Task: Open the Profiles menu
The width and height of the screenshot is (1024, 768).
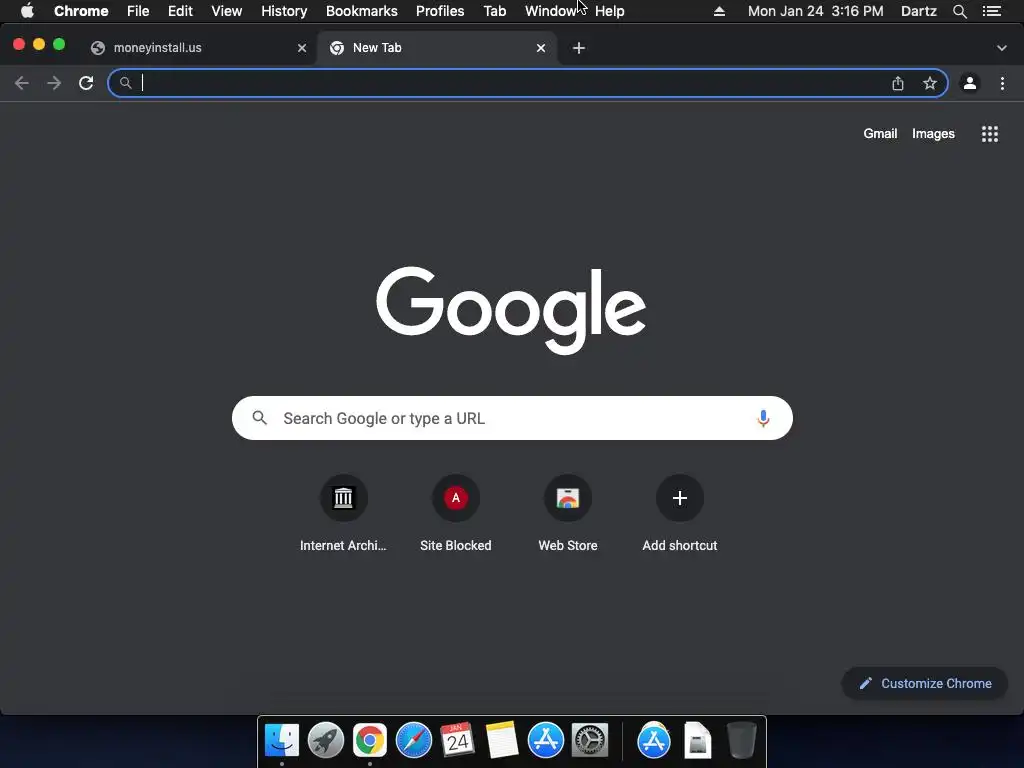Action: 440,11
